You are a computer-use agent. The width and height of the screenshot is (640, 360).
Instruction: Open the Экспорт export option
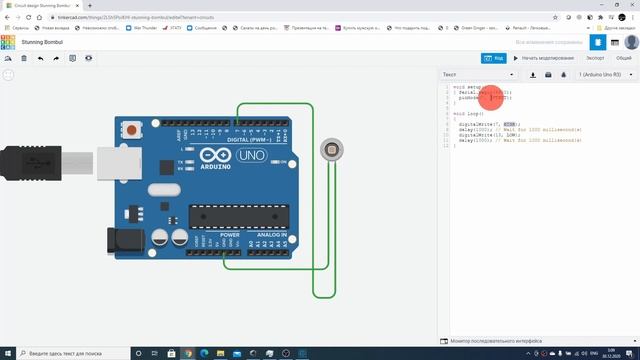[x=595, y=58]
